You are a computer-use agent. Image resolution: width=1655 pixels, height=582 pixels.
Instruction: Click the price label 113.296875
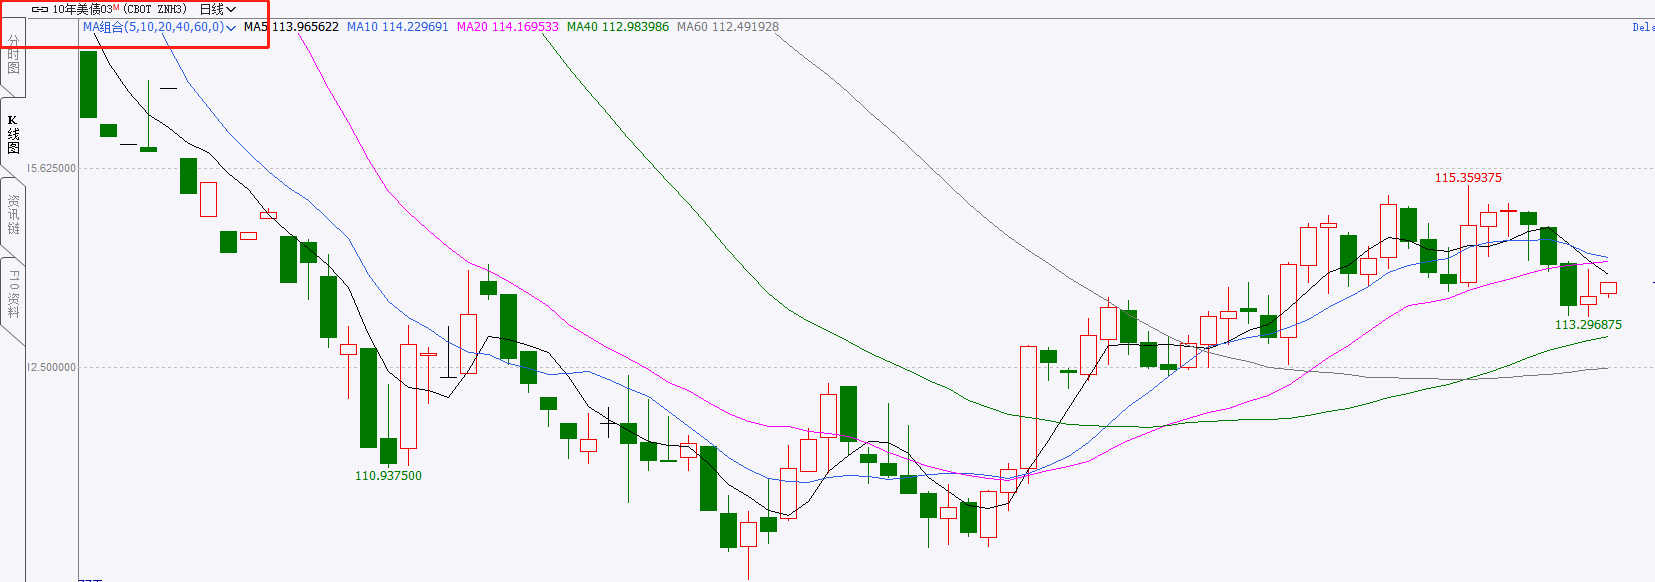click(x=1588, y=325)
